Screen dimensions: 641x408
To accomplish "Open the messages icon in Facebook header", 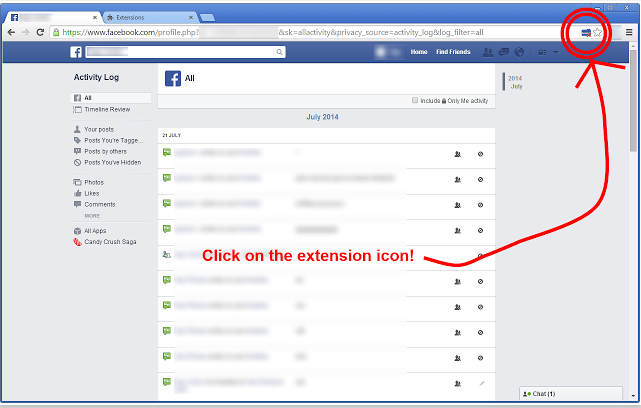I will point(503,52).
